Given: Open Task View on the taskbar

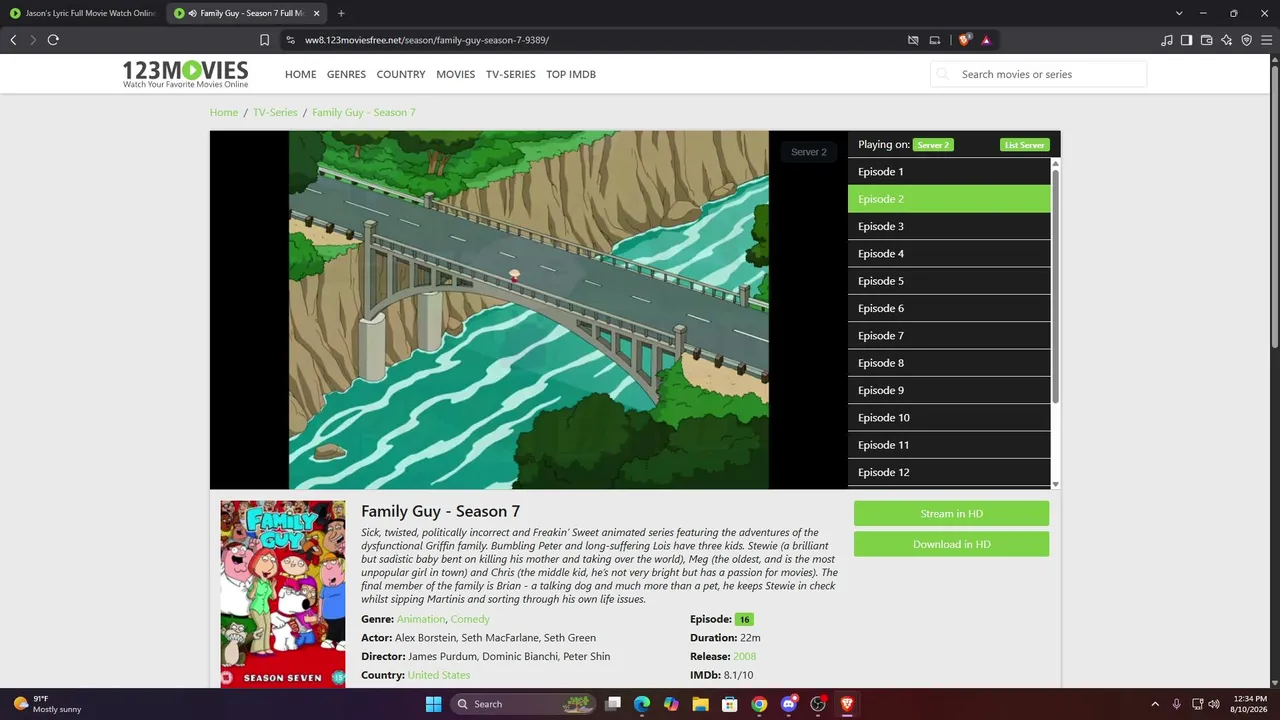Looking at the screenshot, I should coord(613,704).
